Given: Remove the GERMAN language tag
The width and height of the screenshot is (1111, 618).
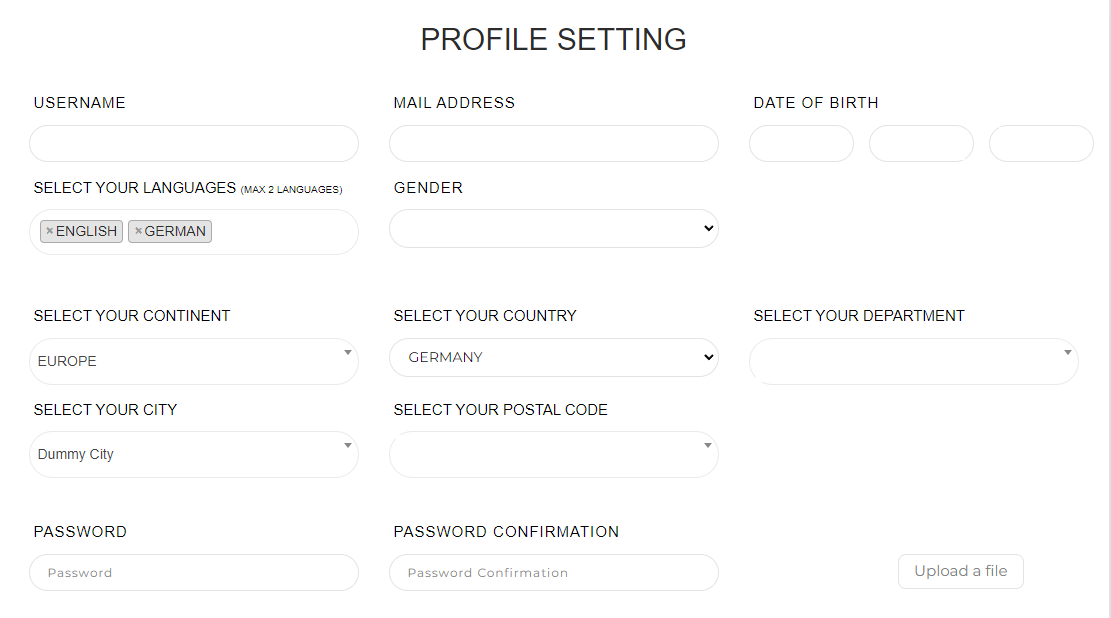Looking at the screenshot, I should point(138,231).
